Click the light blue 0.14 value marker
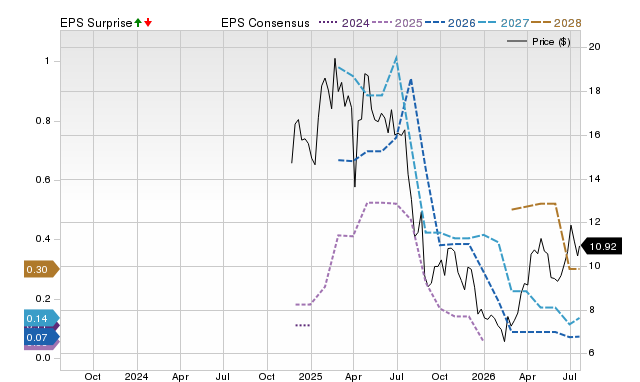Image resolution: width=640 pixels, height=382 pixels. tap(42, 318)
